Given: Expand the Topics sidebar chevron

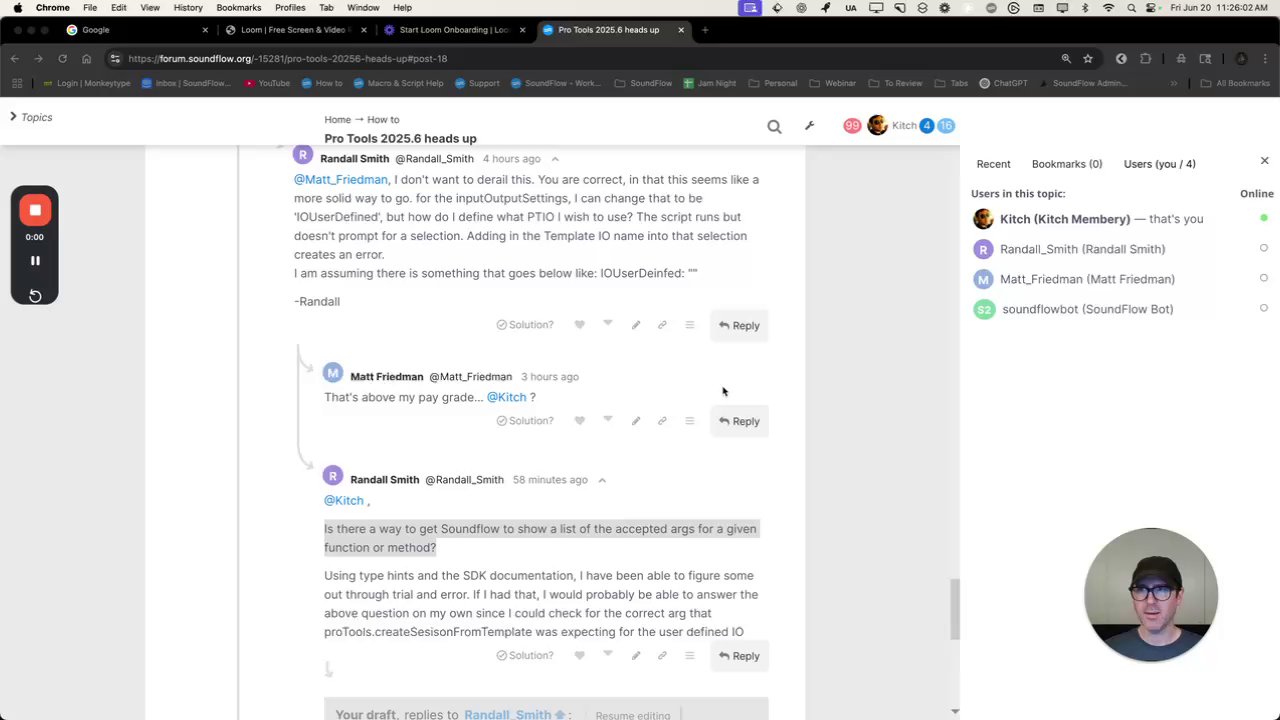Looking at the screenshot, I should [13, 117].
